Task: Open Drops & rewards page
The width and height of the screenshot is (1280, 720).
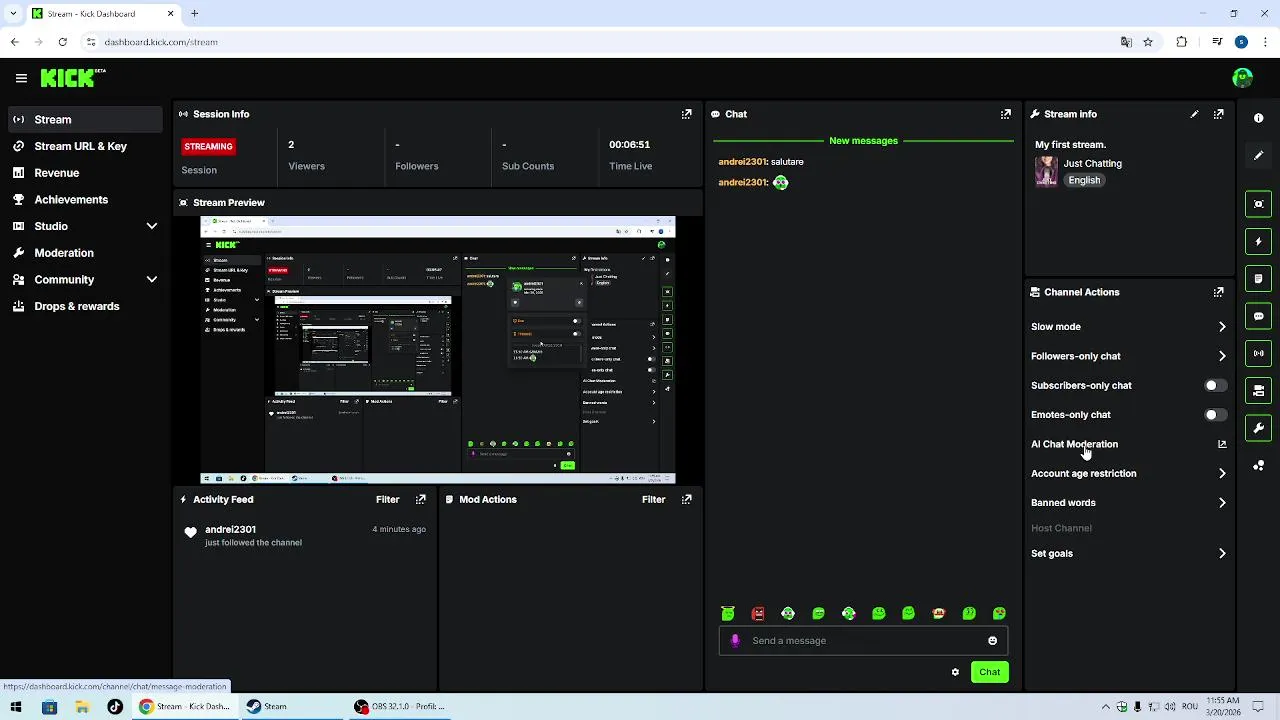Action: pos(85,306)
